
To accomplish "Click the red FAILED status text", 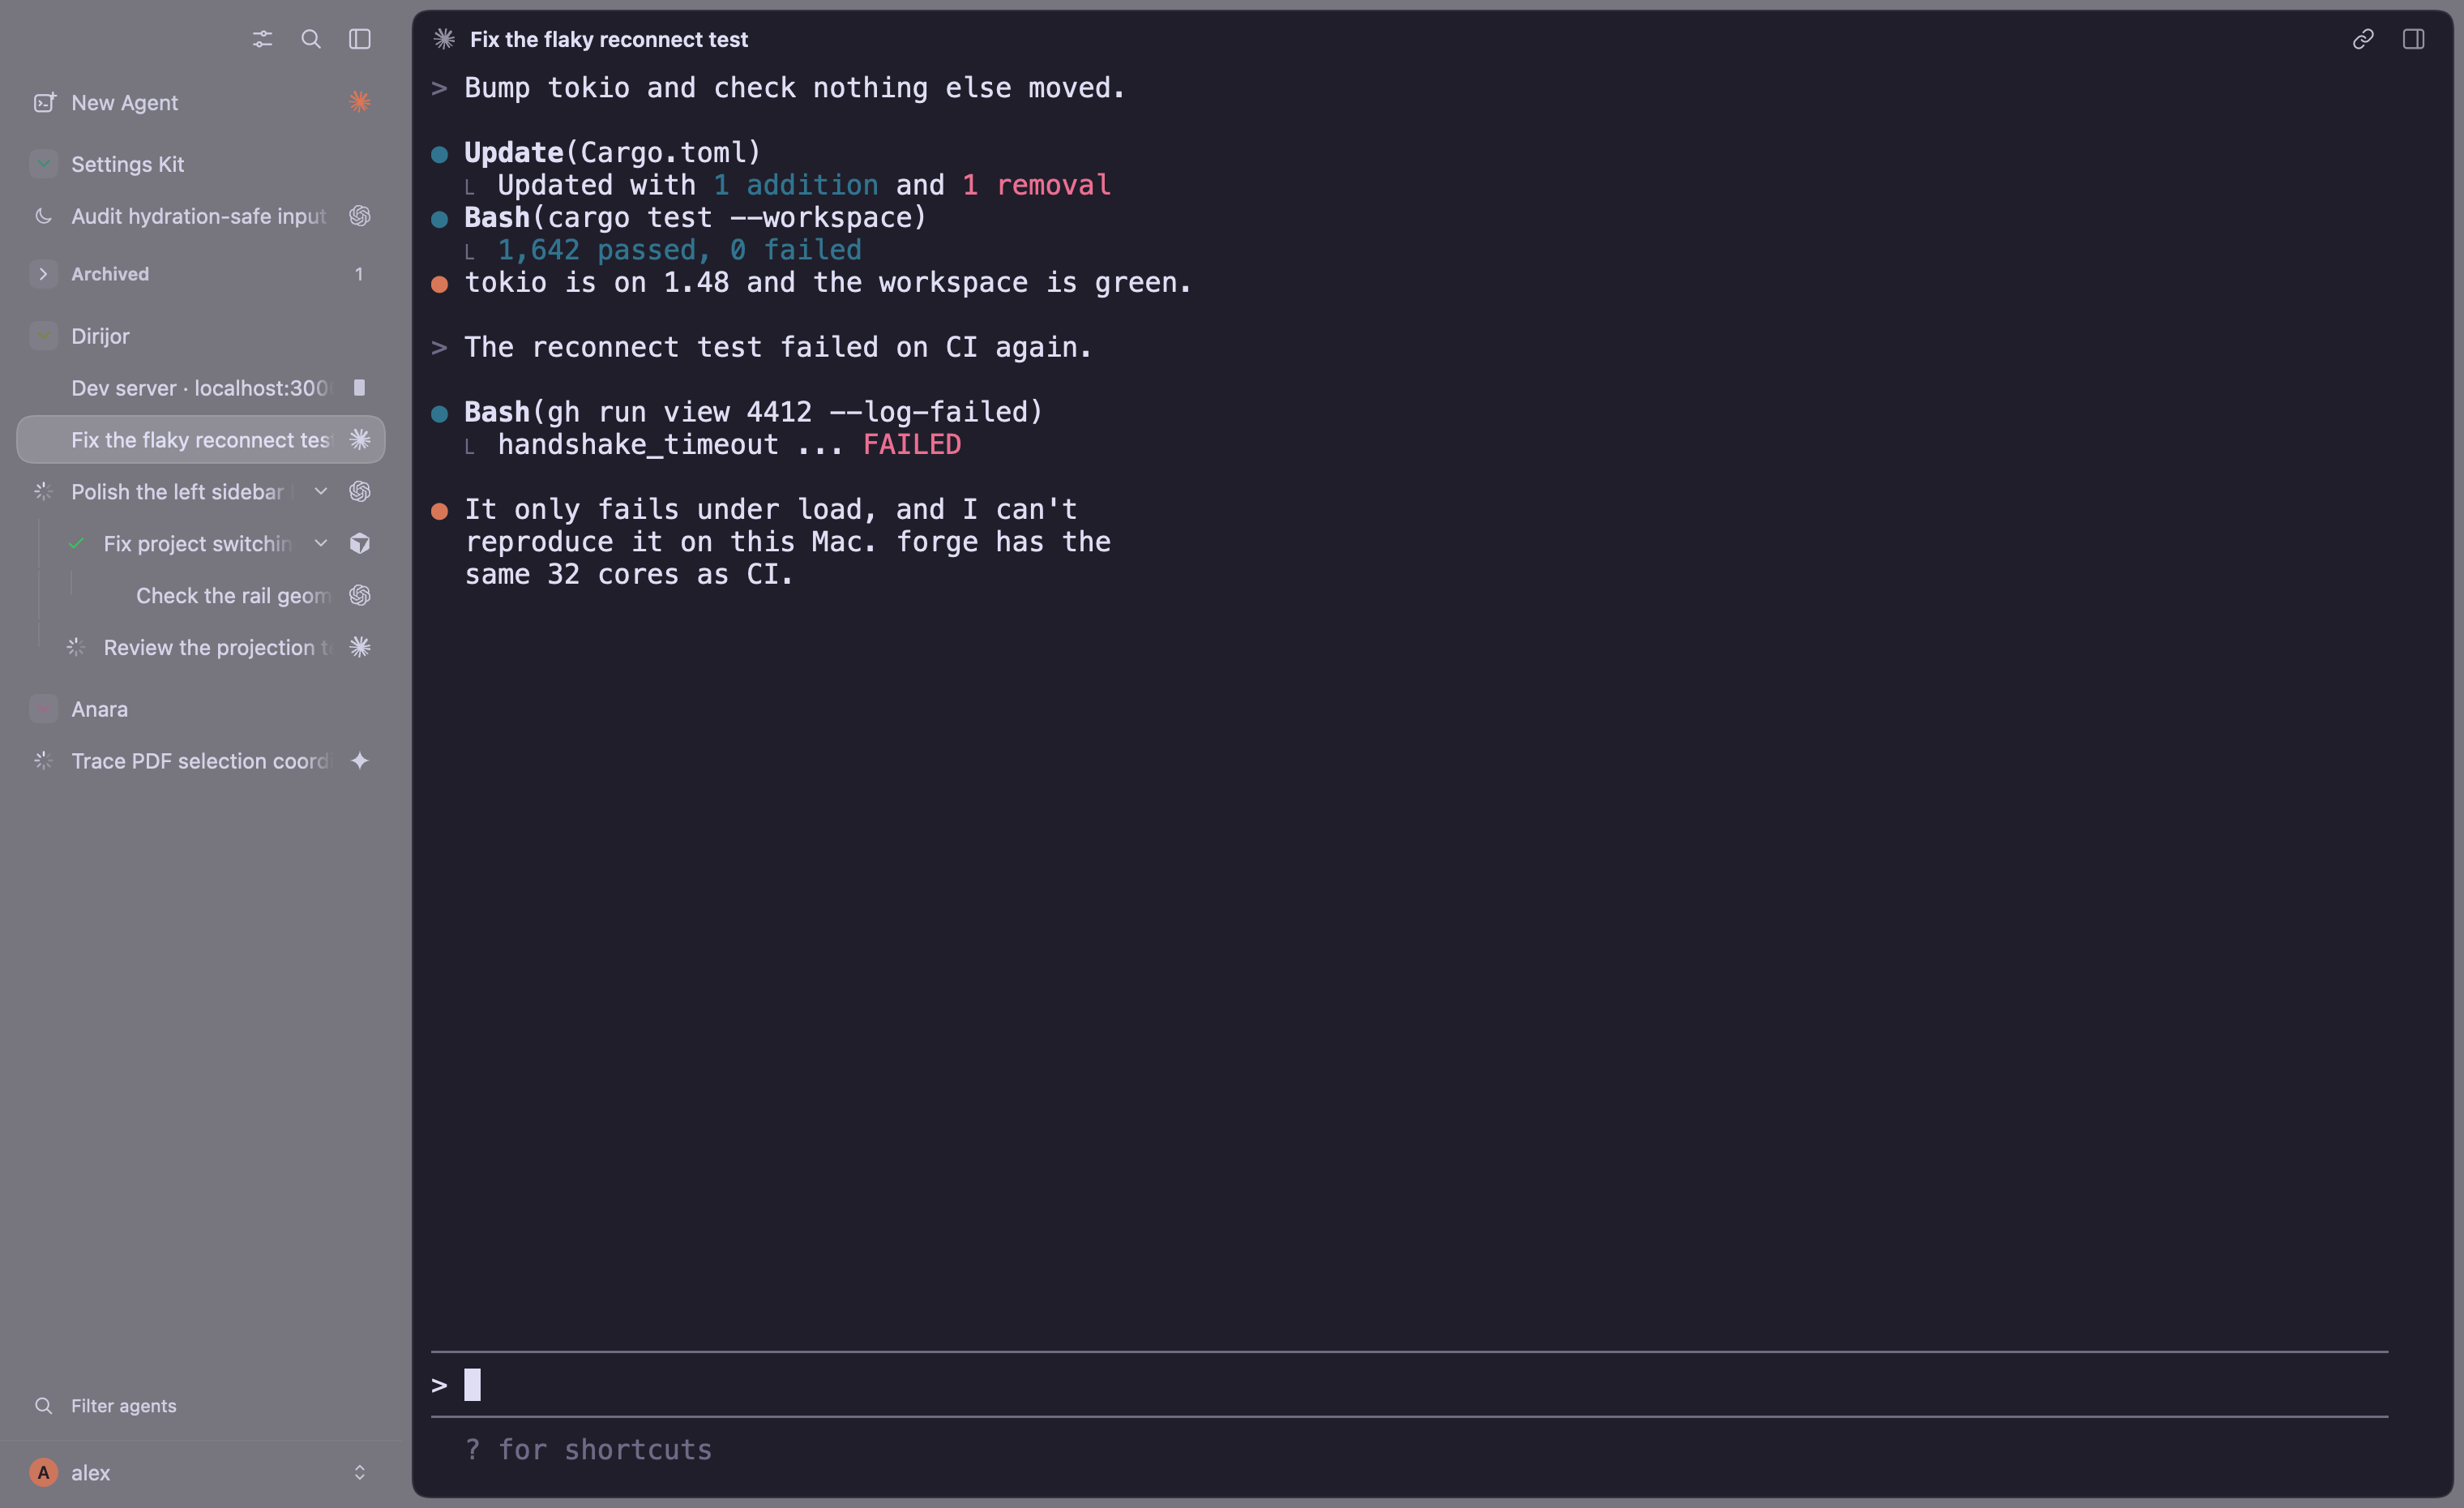I will [912, 445].
